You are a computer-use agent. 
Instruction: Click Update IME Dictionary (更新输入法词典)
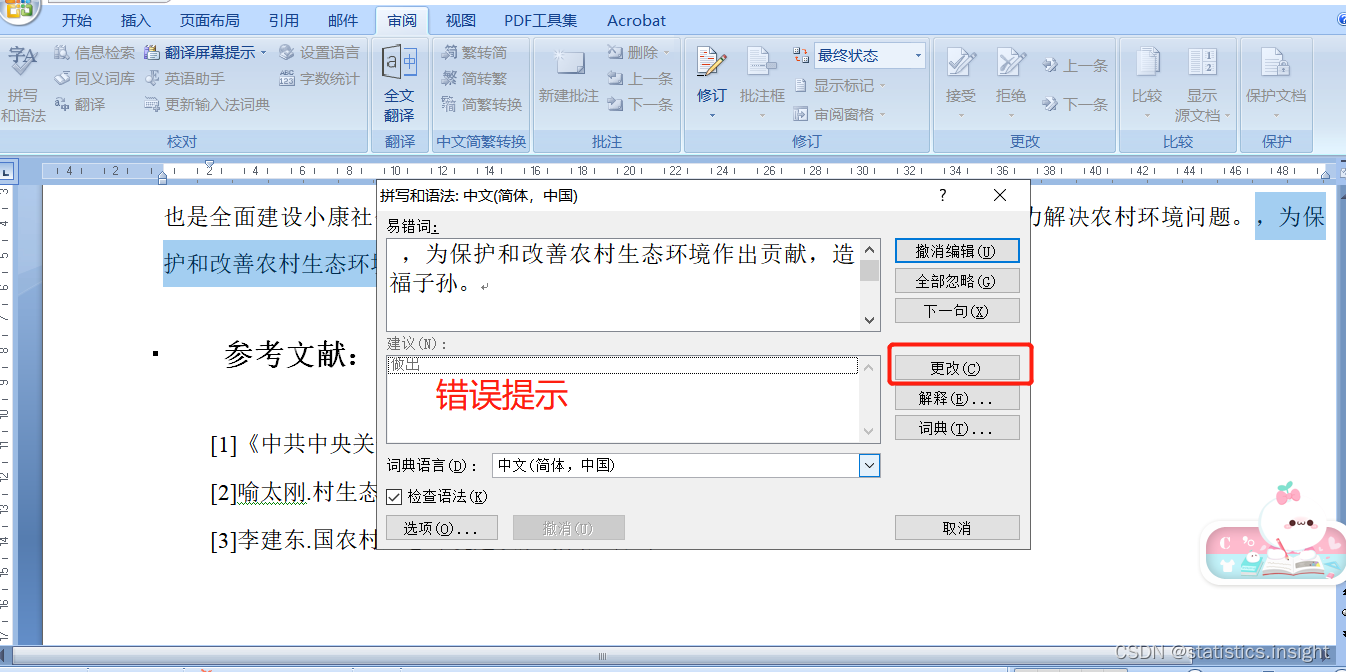pyautogui.click(x=207, y=104)
